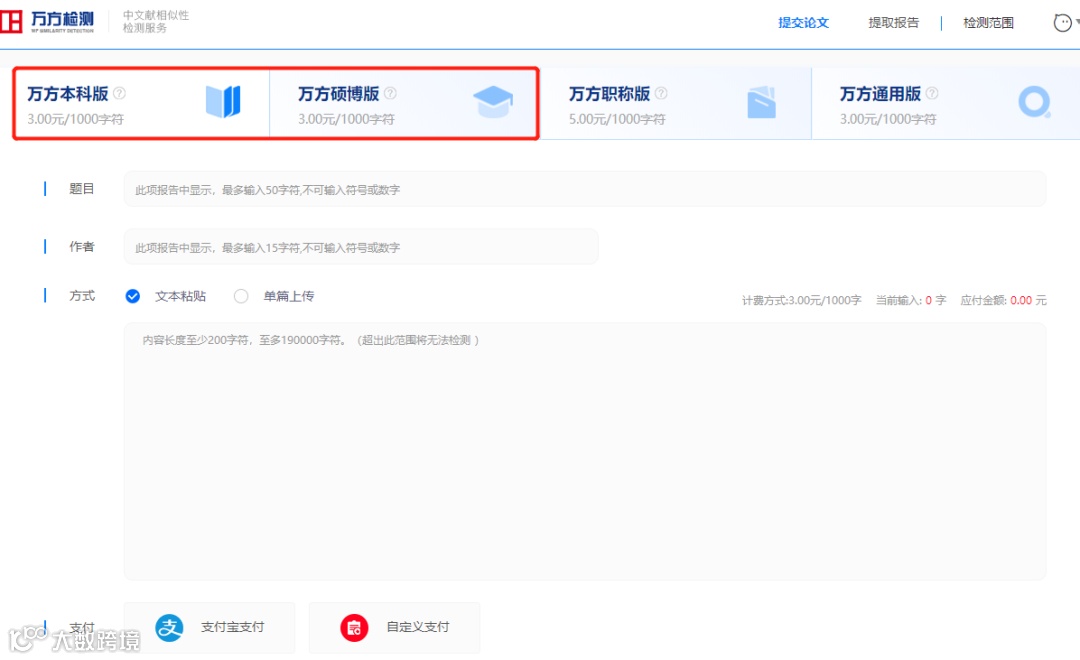Screen dimensions: 1080x660
Task: Click the user avatar icon
Action: coord(1062,23)
